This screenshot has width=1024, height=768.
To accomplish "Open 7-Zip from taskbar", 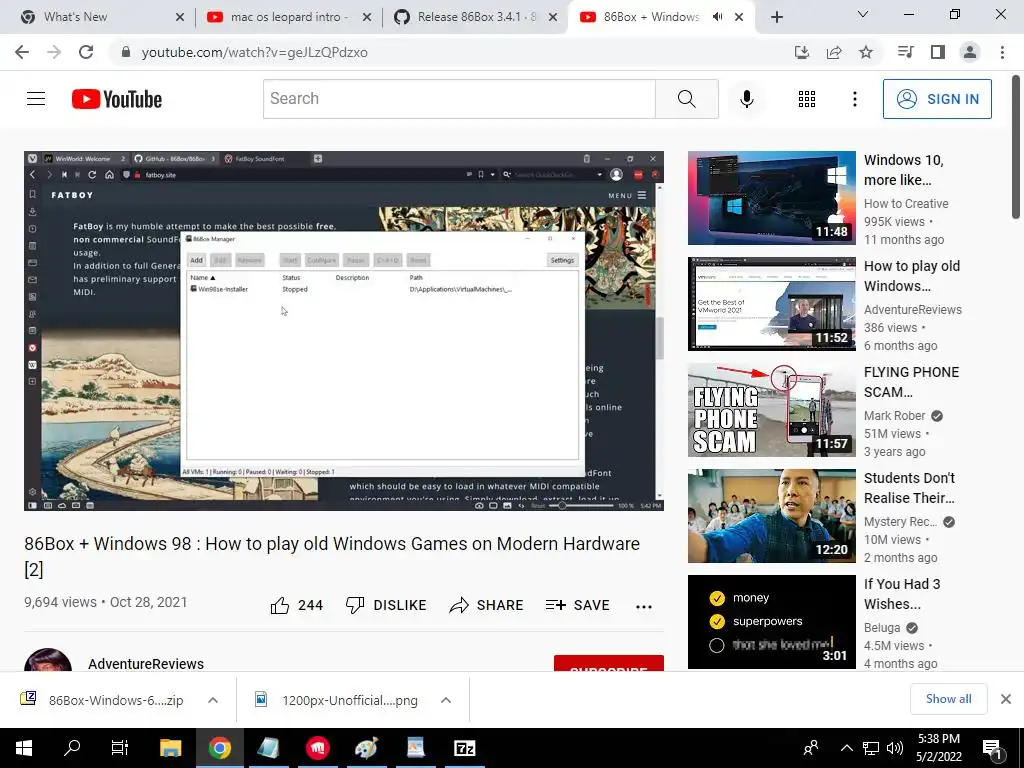I will 464,748.
